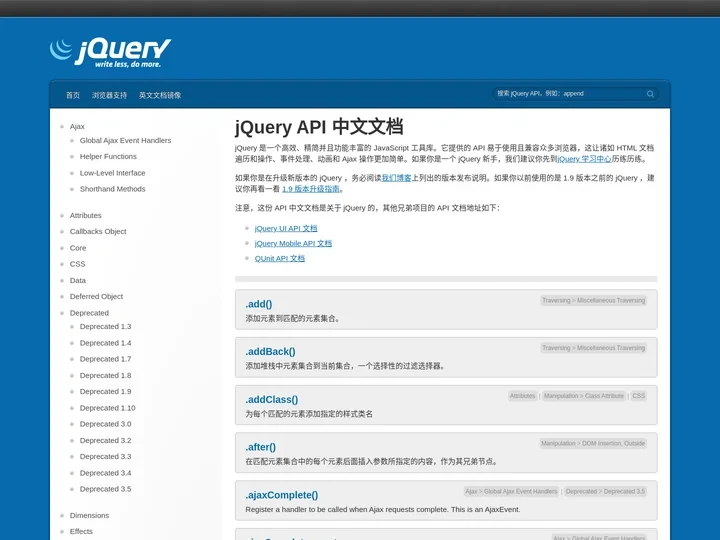The height and width of the screenshot is (540, 720).
Task: Click the jQuery logo
Action: (x=110, y=53)
